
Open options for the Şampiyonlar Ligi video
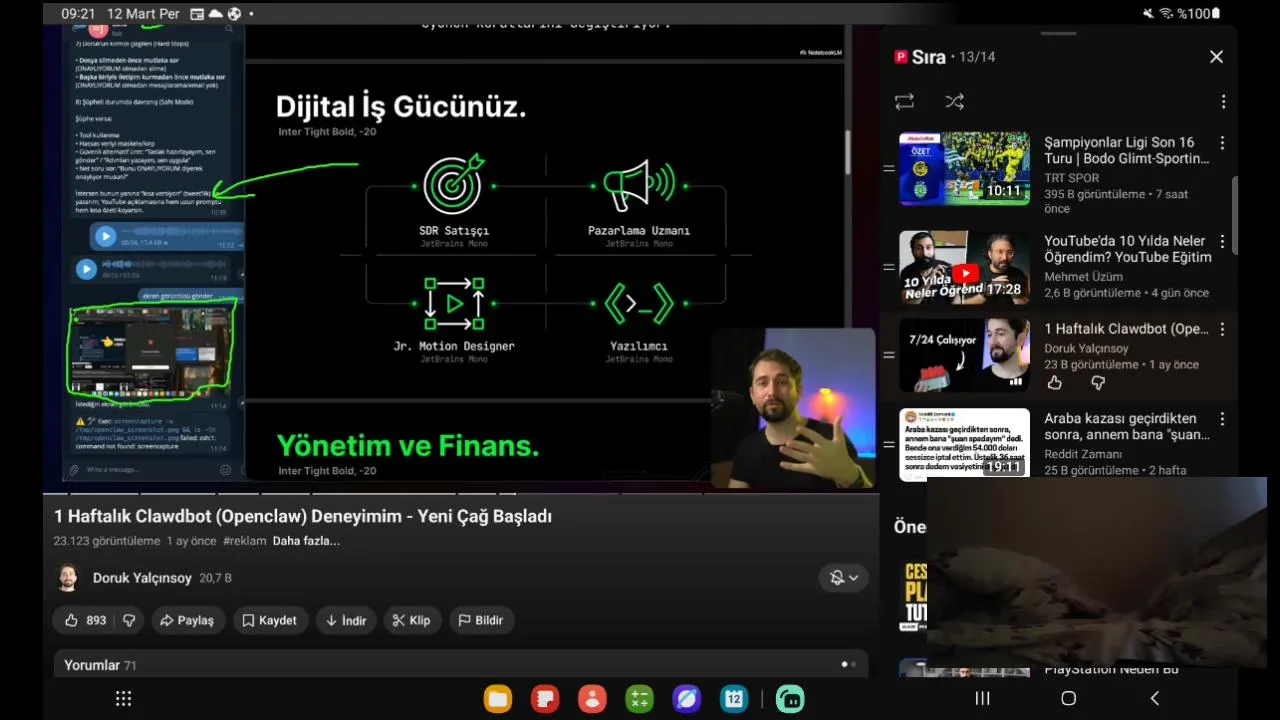[x=1222, y=143]
